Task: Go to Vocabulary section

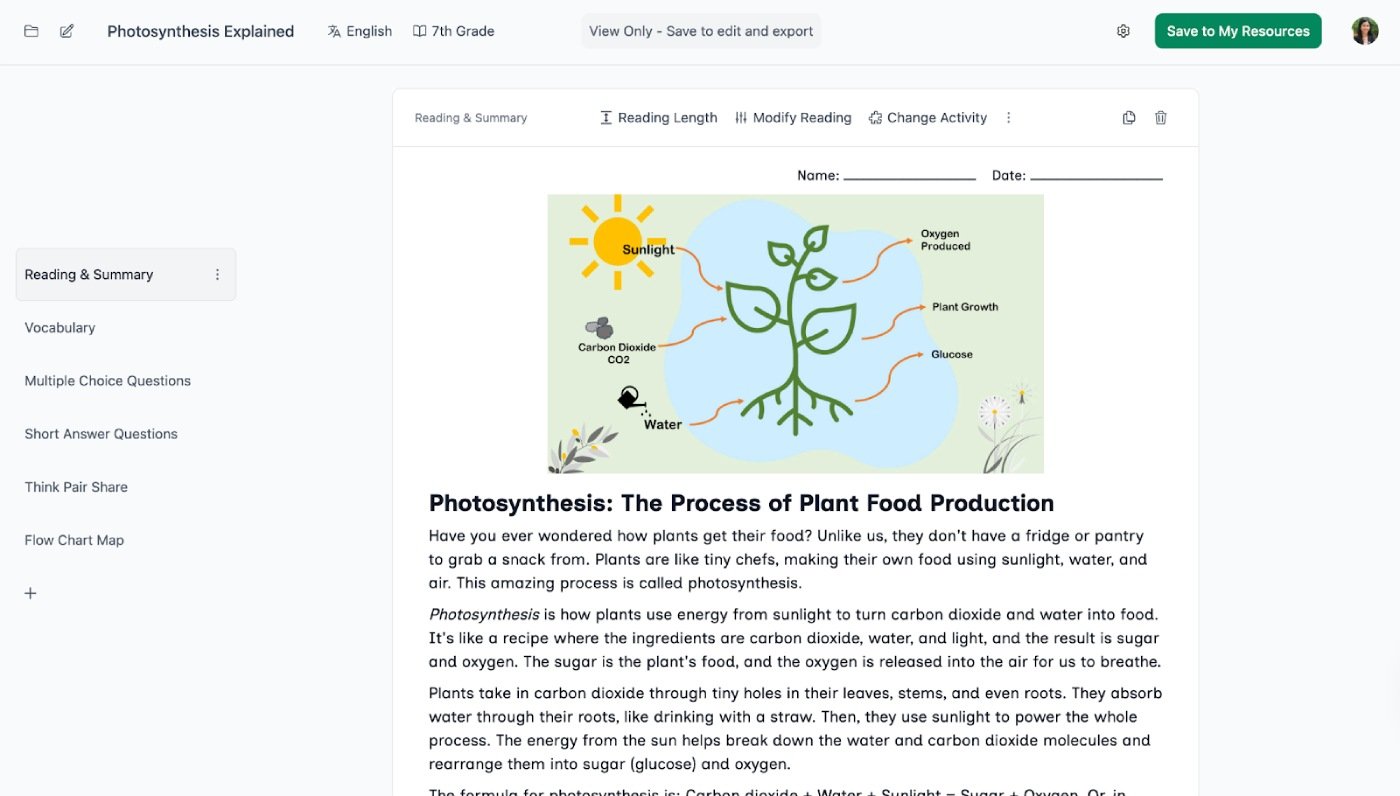Action: [x=60, y=328]
